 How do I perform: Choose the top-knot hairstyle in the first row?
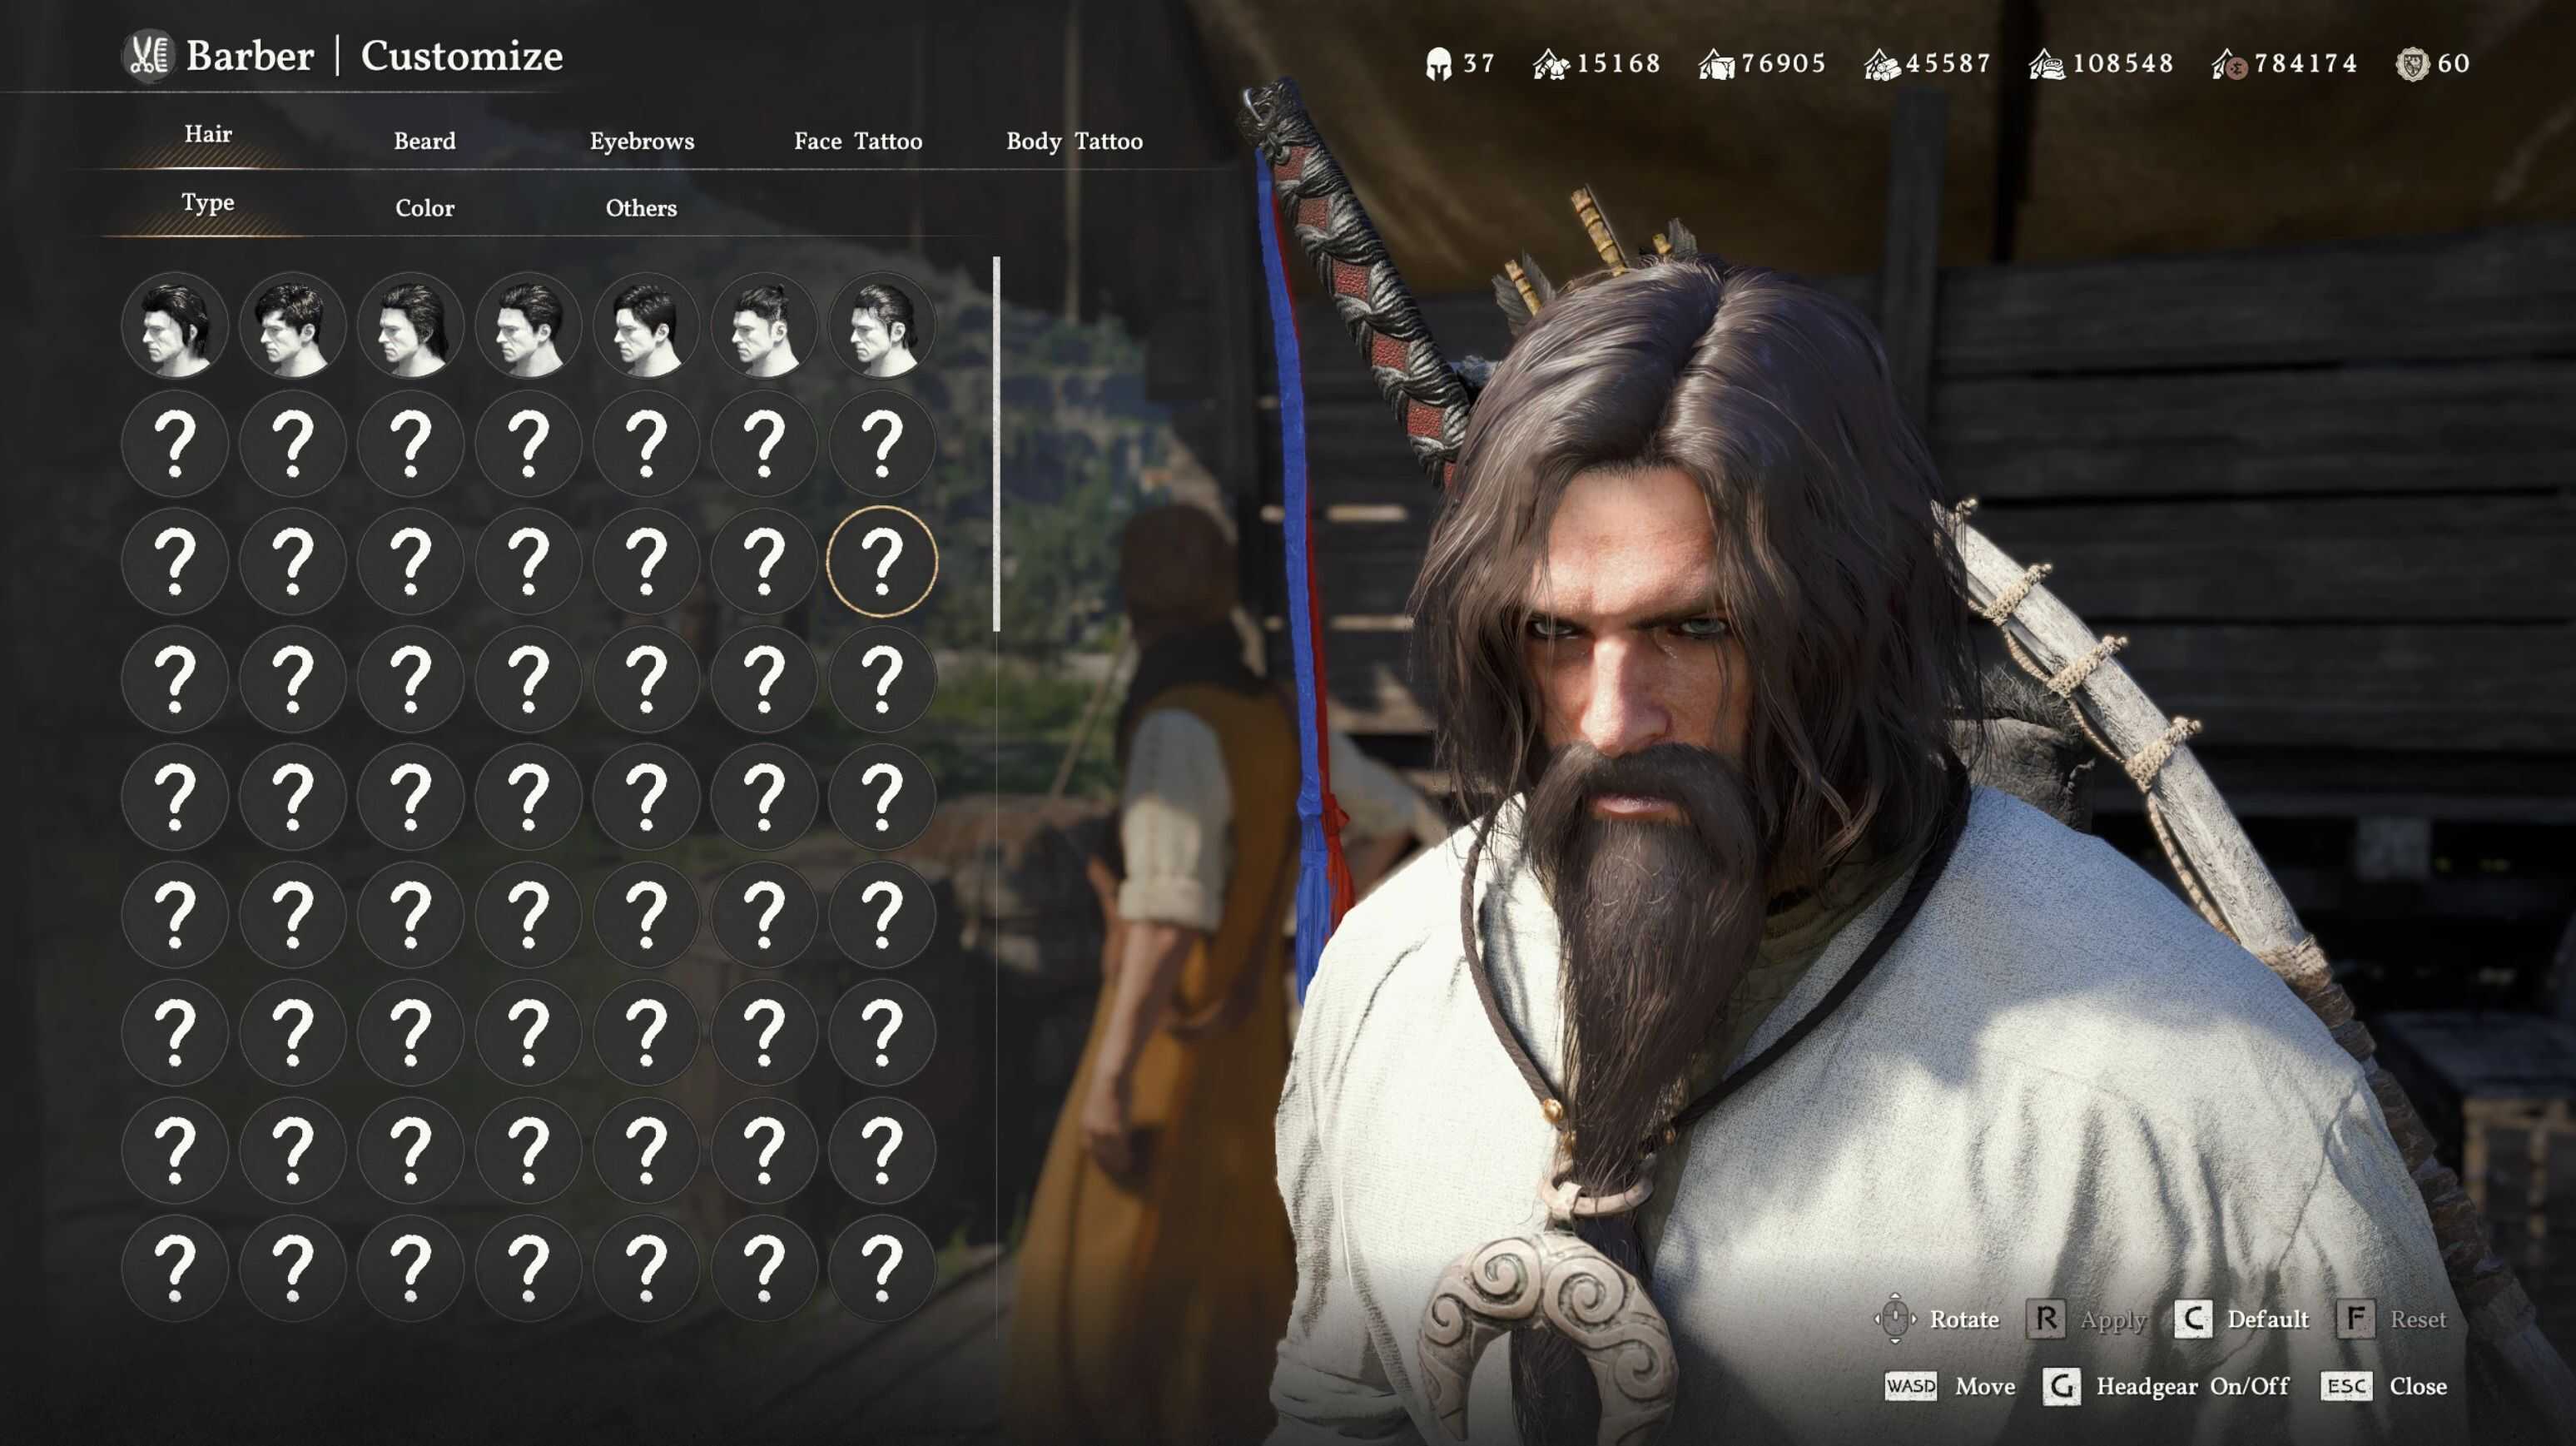pyautogui.click(x=764, y=326)
